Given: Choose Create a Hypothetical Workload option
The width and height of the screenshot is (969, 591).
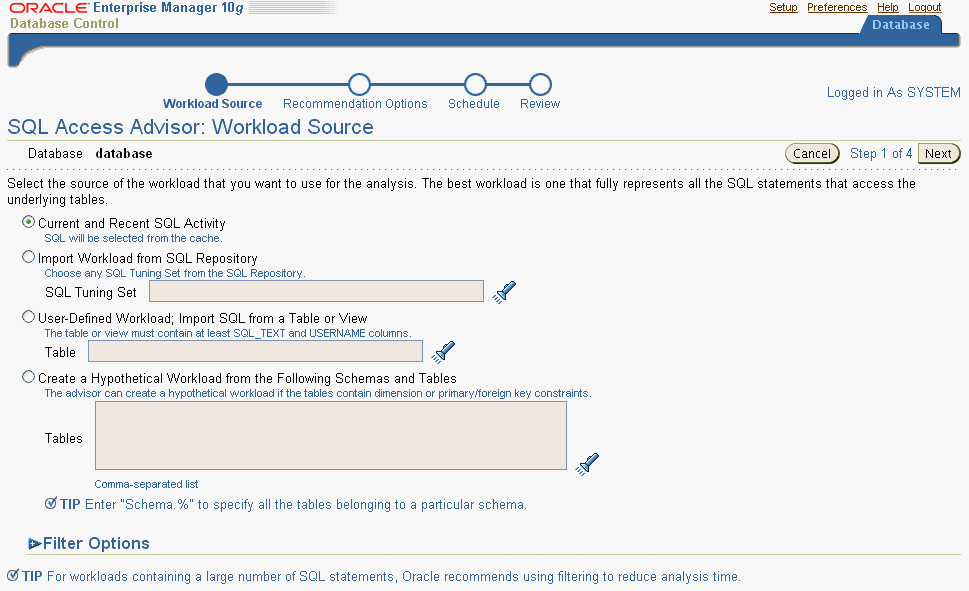Looking at the screenshot, I should click(28, 377).
